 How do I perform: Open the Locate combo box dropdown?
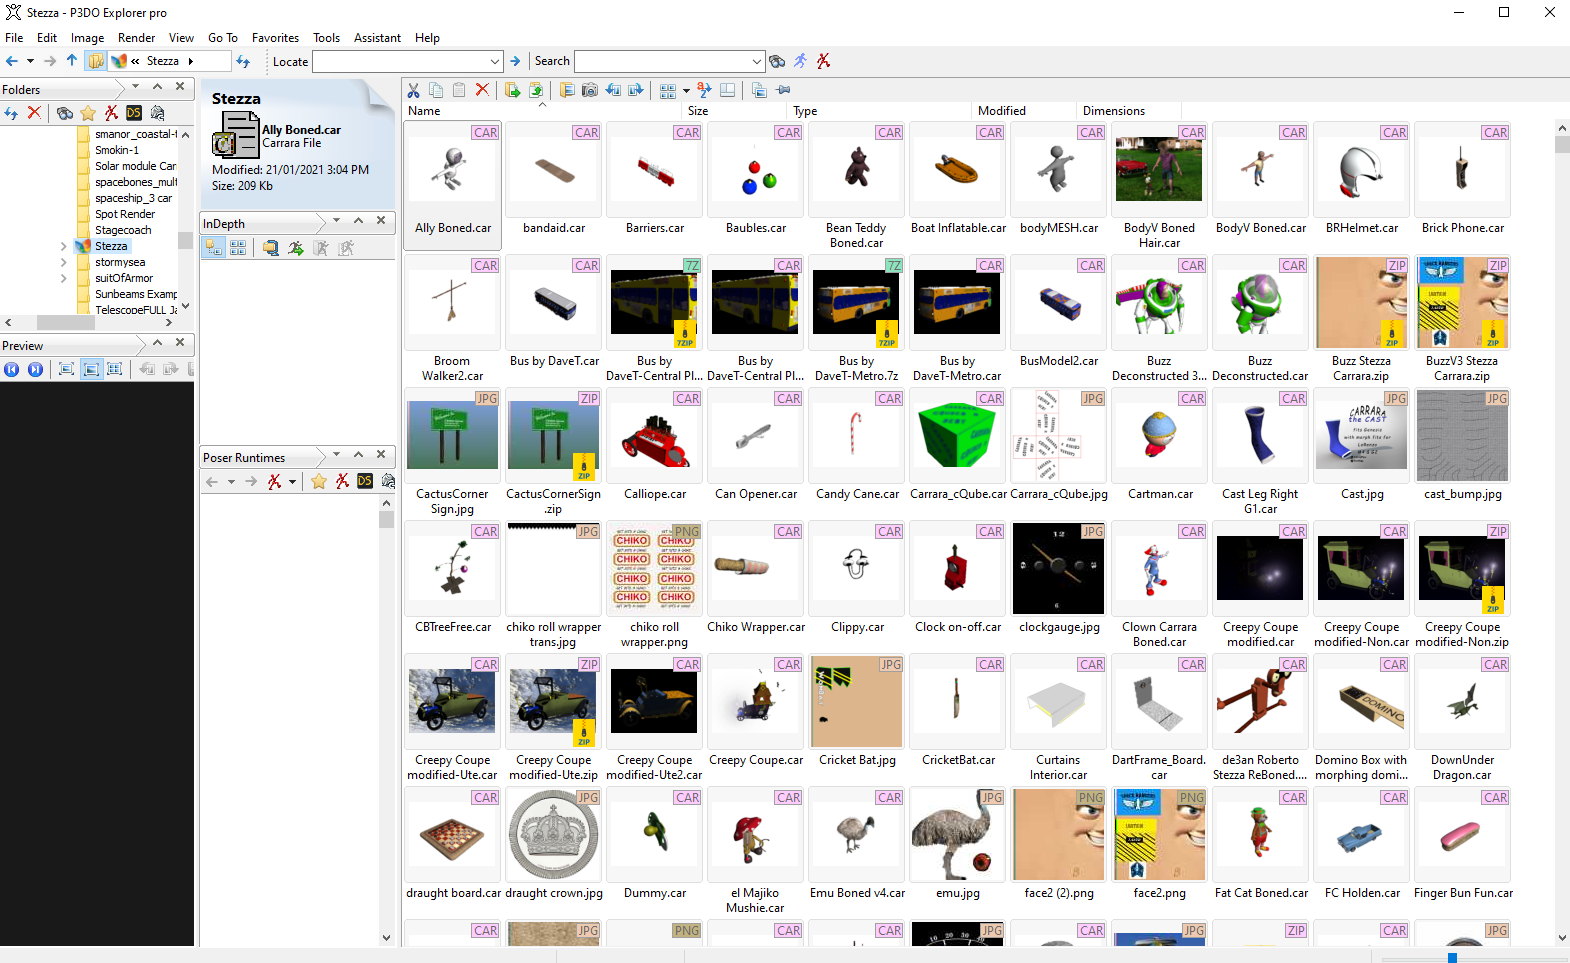click(x=494, y=61)
